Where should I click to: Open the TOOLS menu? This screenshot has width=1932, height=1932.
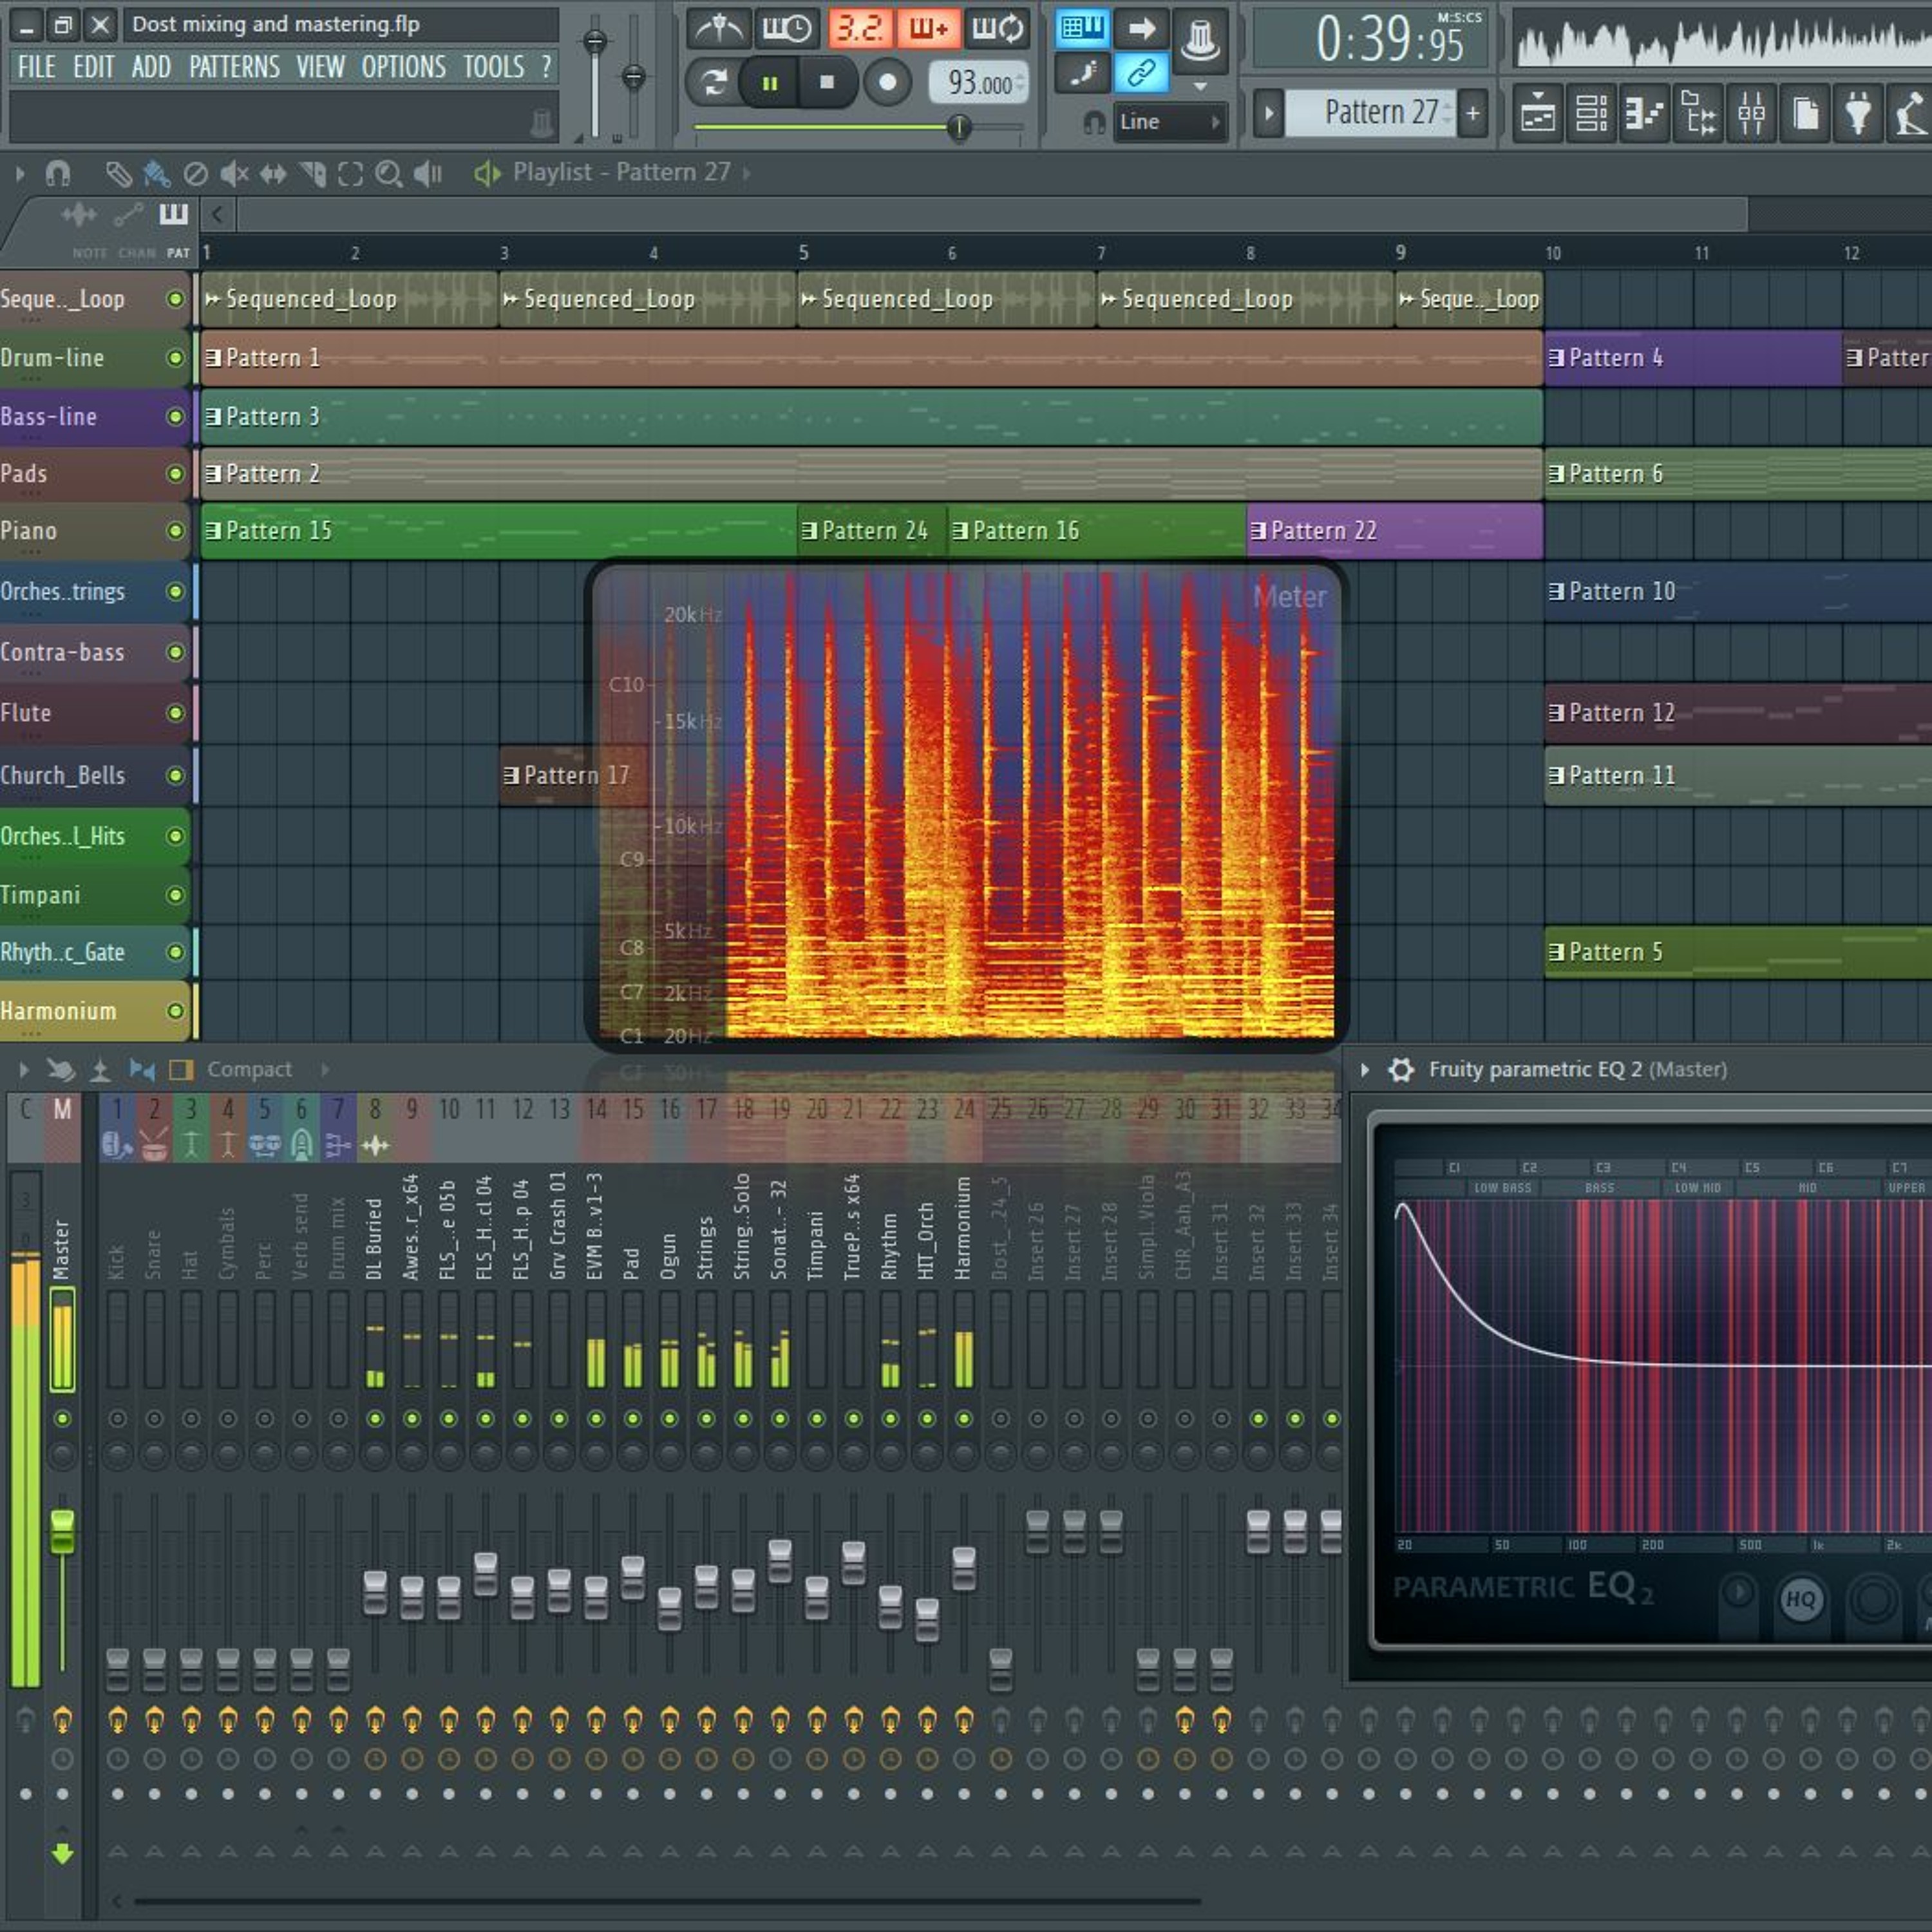[493, 67]
